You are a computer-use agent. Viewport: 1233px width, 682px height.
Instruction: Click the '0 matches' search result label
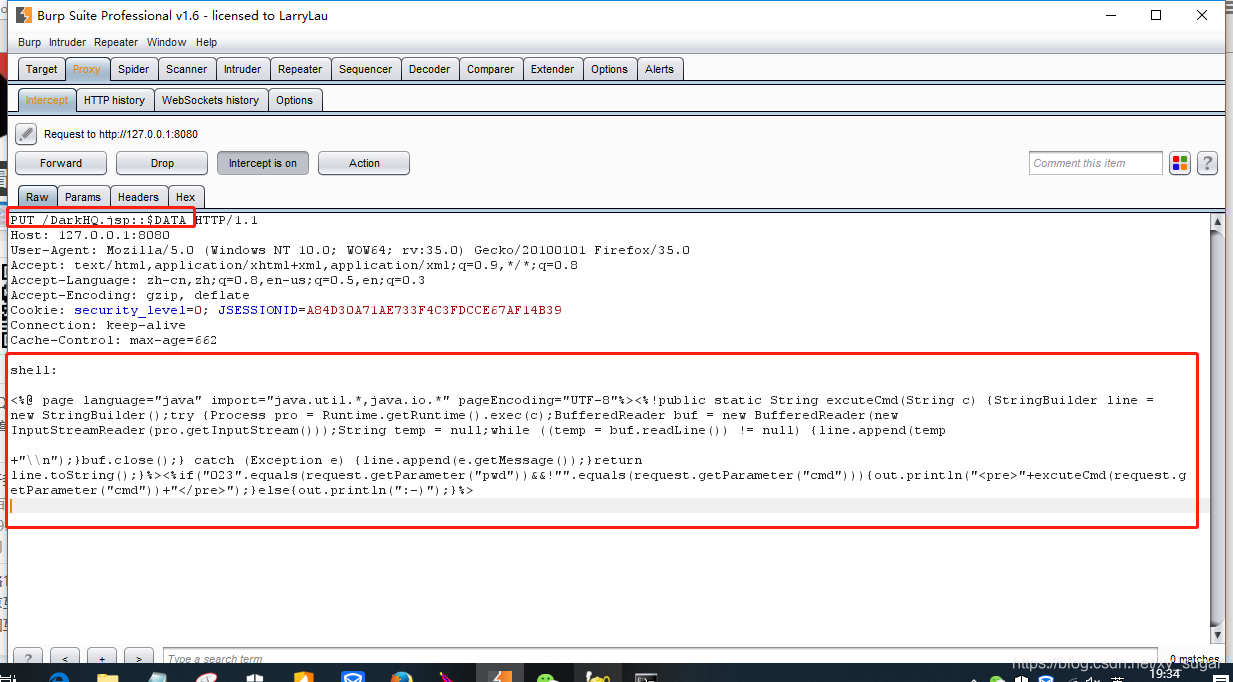pyautogui.click(x=1194, y=659)
